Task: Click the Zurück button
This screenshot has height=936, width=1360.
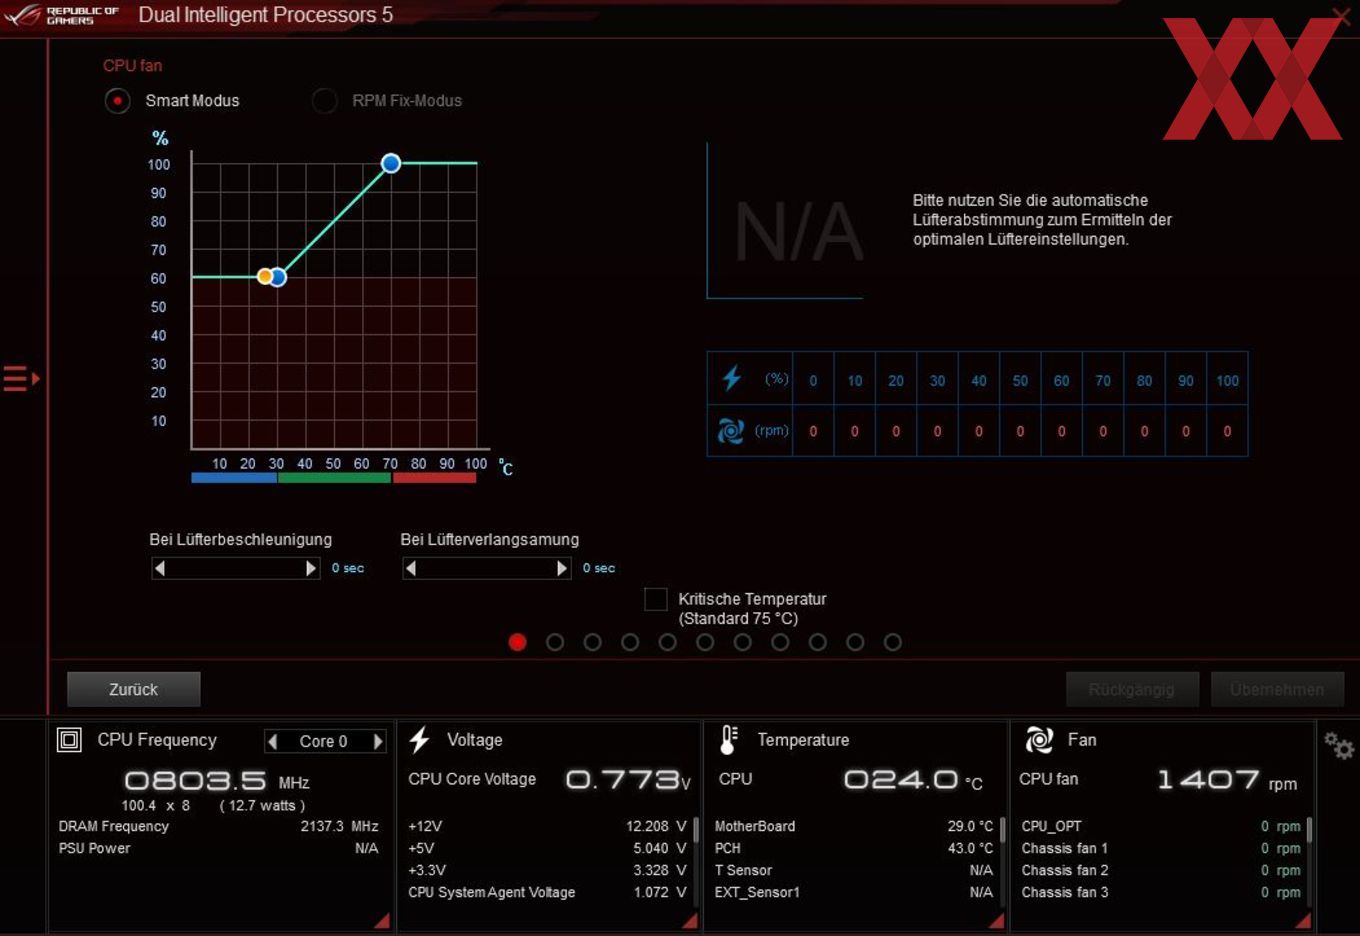Action: [134, 689]
